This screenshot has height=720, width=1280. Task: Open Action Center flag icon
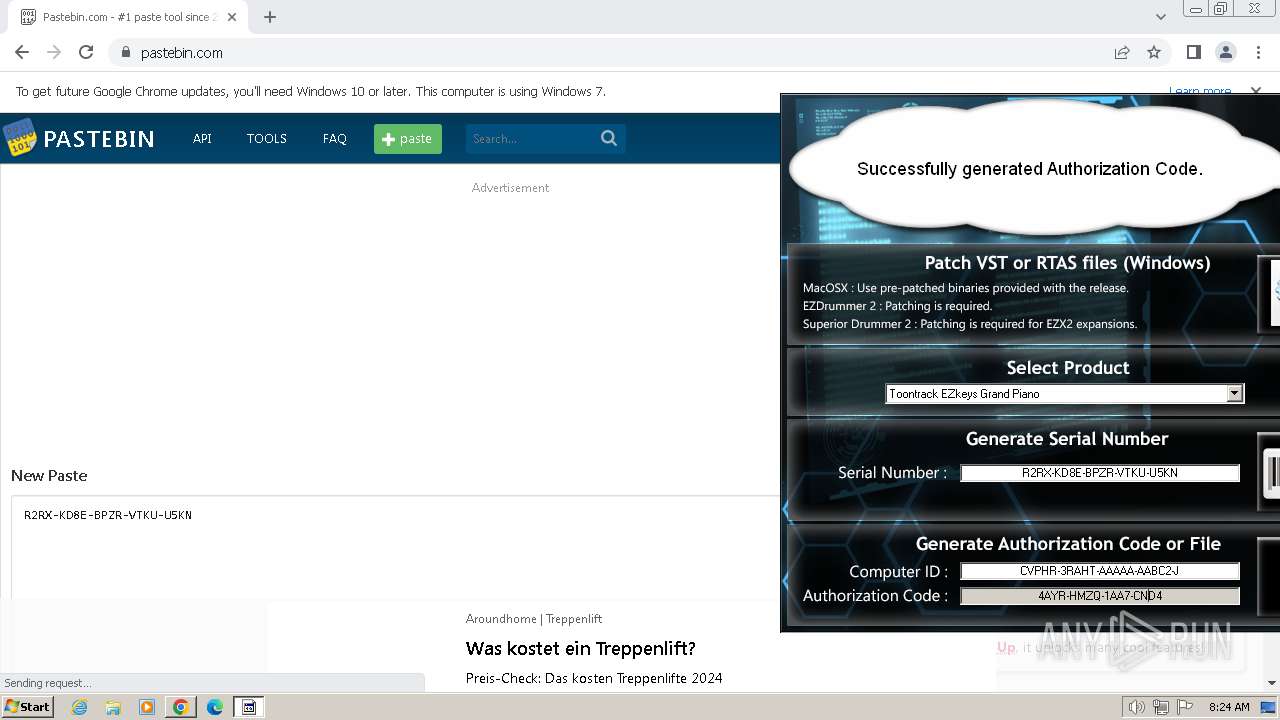pyautogui.click(x=1185, y=707)
